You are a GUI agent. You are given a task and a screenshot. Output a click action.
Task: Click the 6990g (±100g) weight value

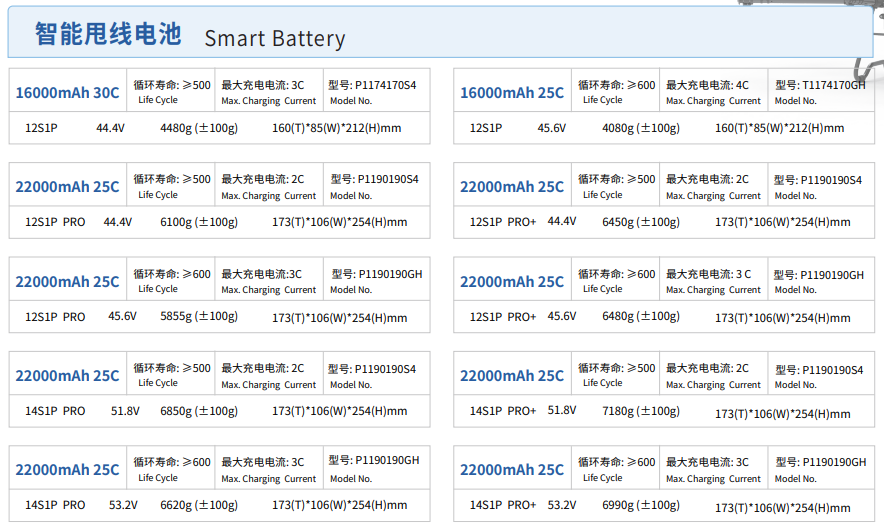[641, 505]
